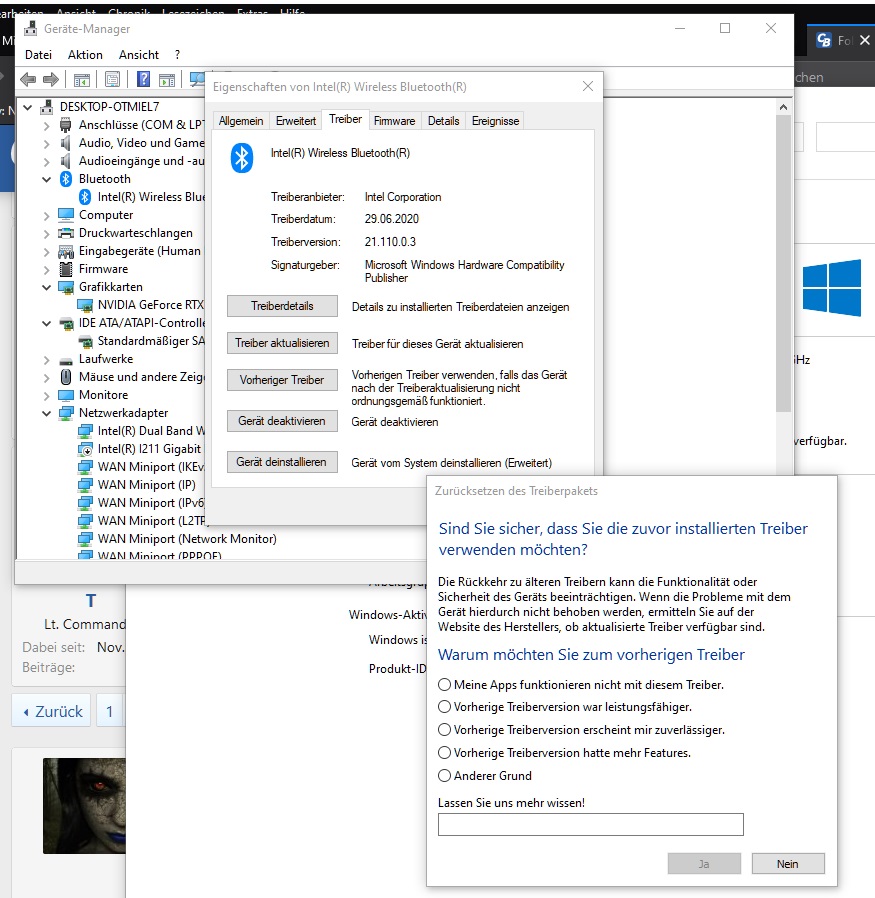This screenshot has width=875, height=898.
Task: Collapse the Grafikkarten tree node
Action: (x=46, y=287)
